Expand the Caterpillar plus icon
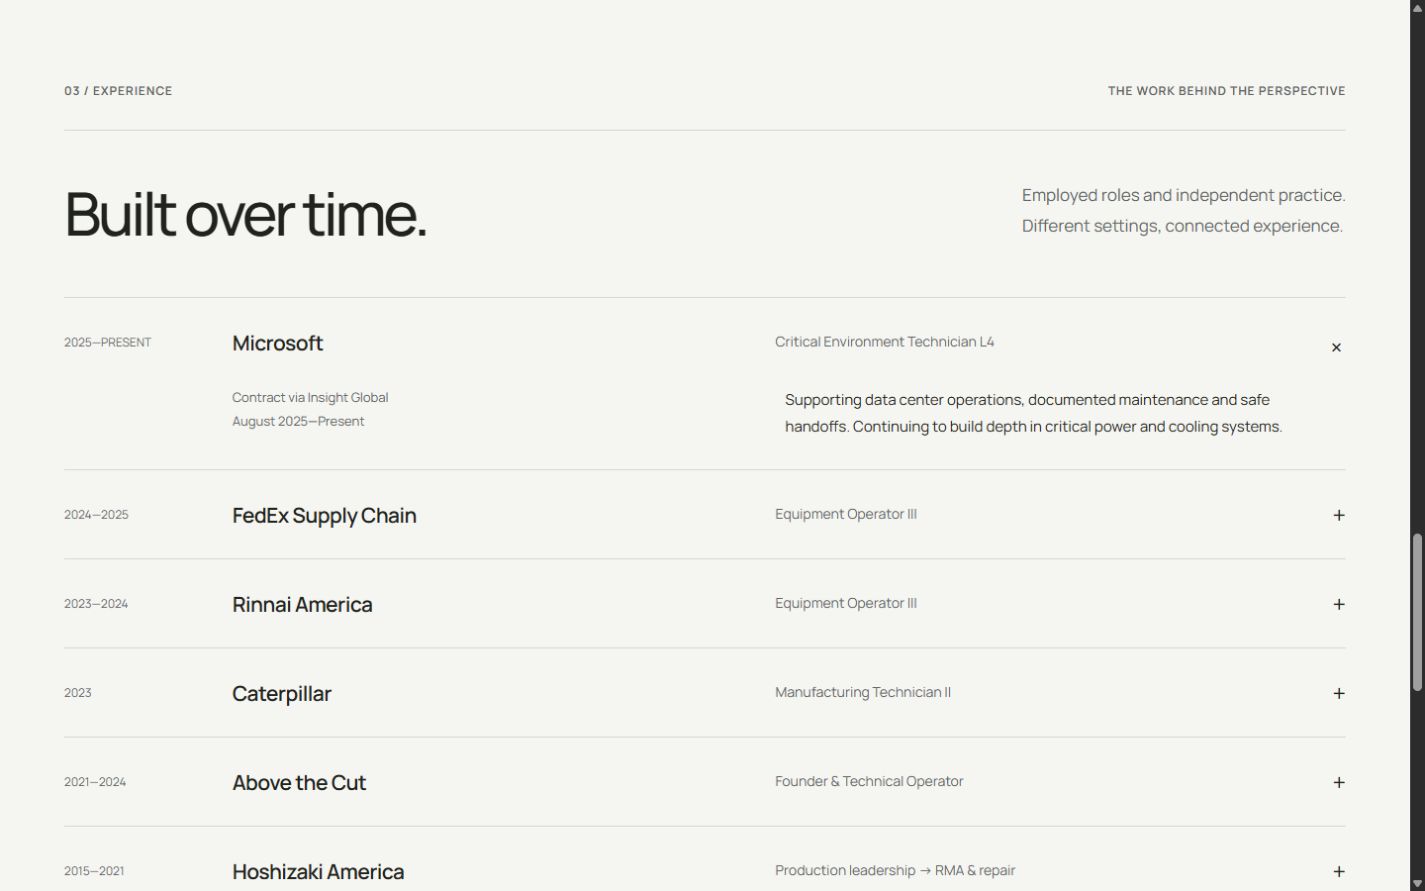Screen dimensions: 1425x891 pos(1339,693)
